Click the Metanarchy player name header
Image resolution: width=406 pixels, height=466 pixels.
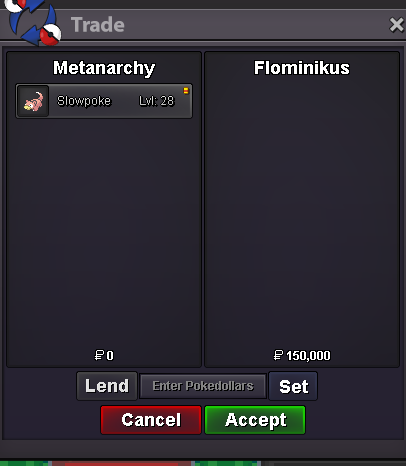(104, 68)
